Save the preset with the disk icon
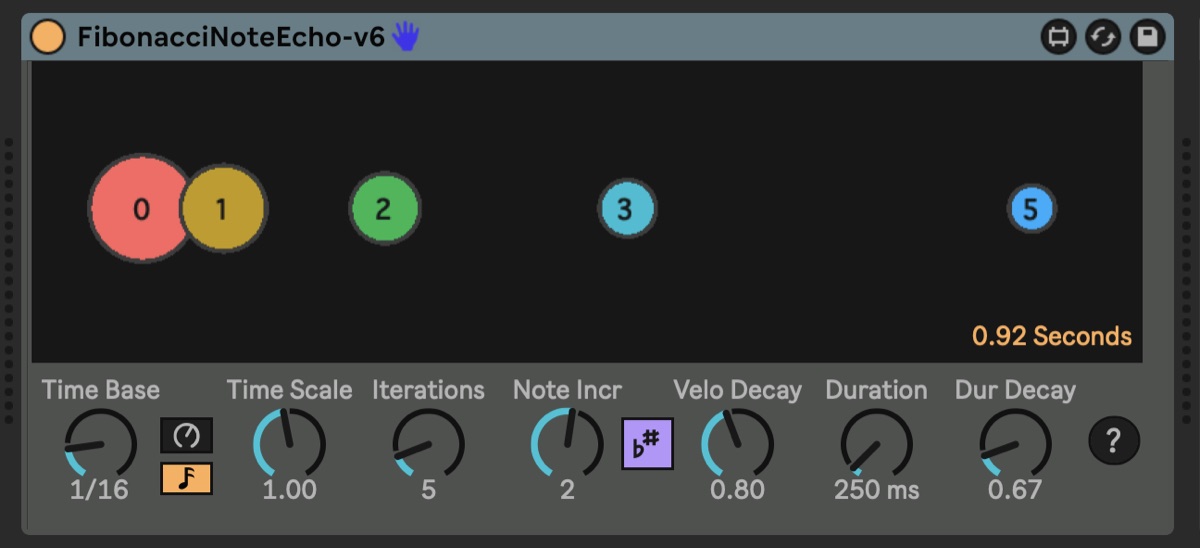Screen dimensions: 1200x548 [1147, 38]
